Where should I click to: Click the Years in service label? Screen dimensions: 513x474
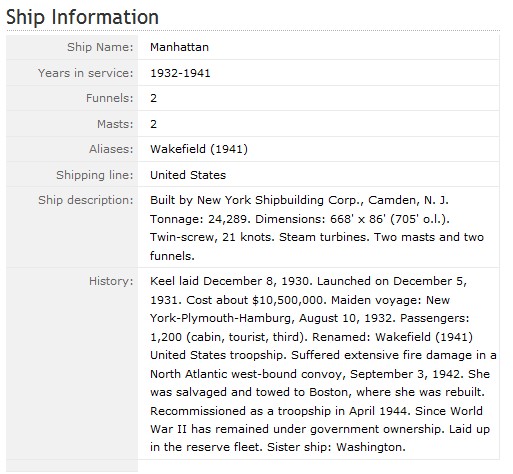pos(85,73)
